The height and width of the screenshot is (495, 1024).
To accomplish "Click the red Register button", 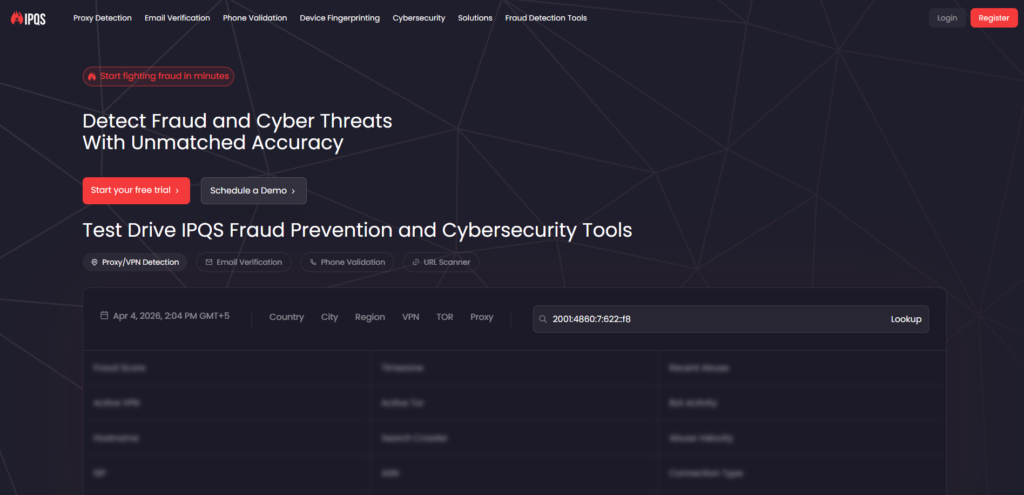I will (x=993, y=18).
